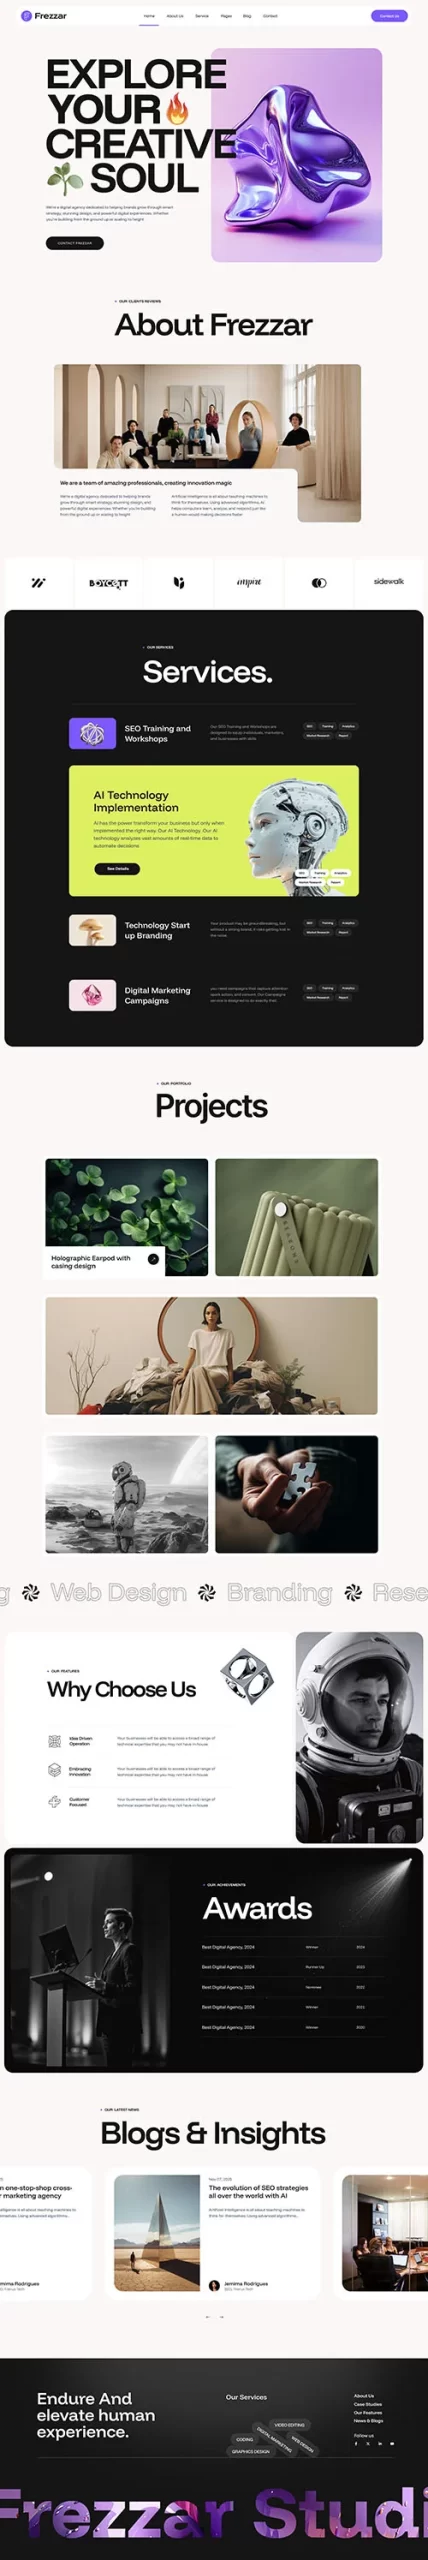Expand the Digital Marketing Campaigns service
The image size is (428, 2560).
213,995
